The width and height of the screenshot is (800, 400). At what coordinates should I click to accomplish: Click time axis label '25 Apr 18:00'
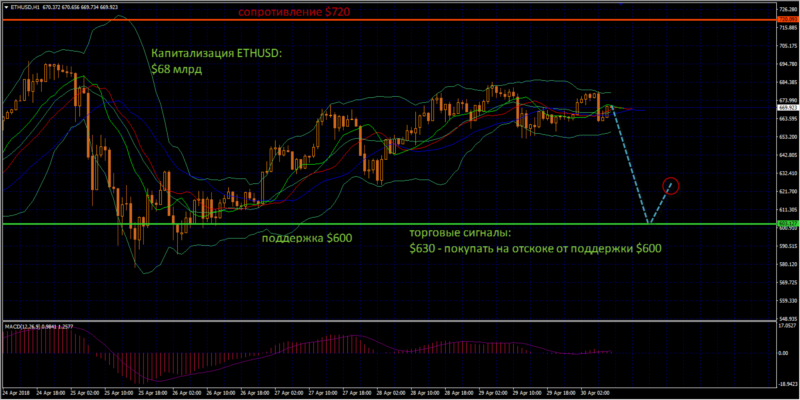point(153,394)
